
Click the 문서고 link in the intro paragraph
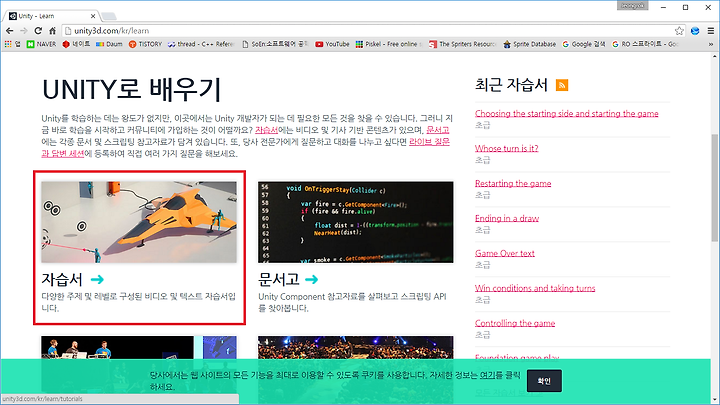point(438,130)
